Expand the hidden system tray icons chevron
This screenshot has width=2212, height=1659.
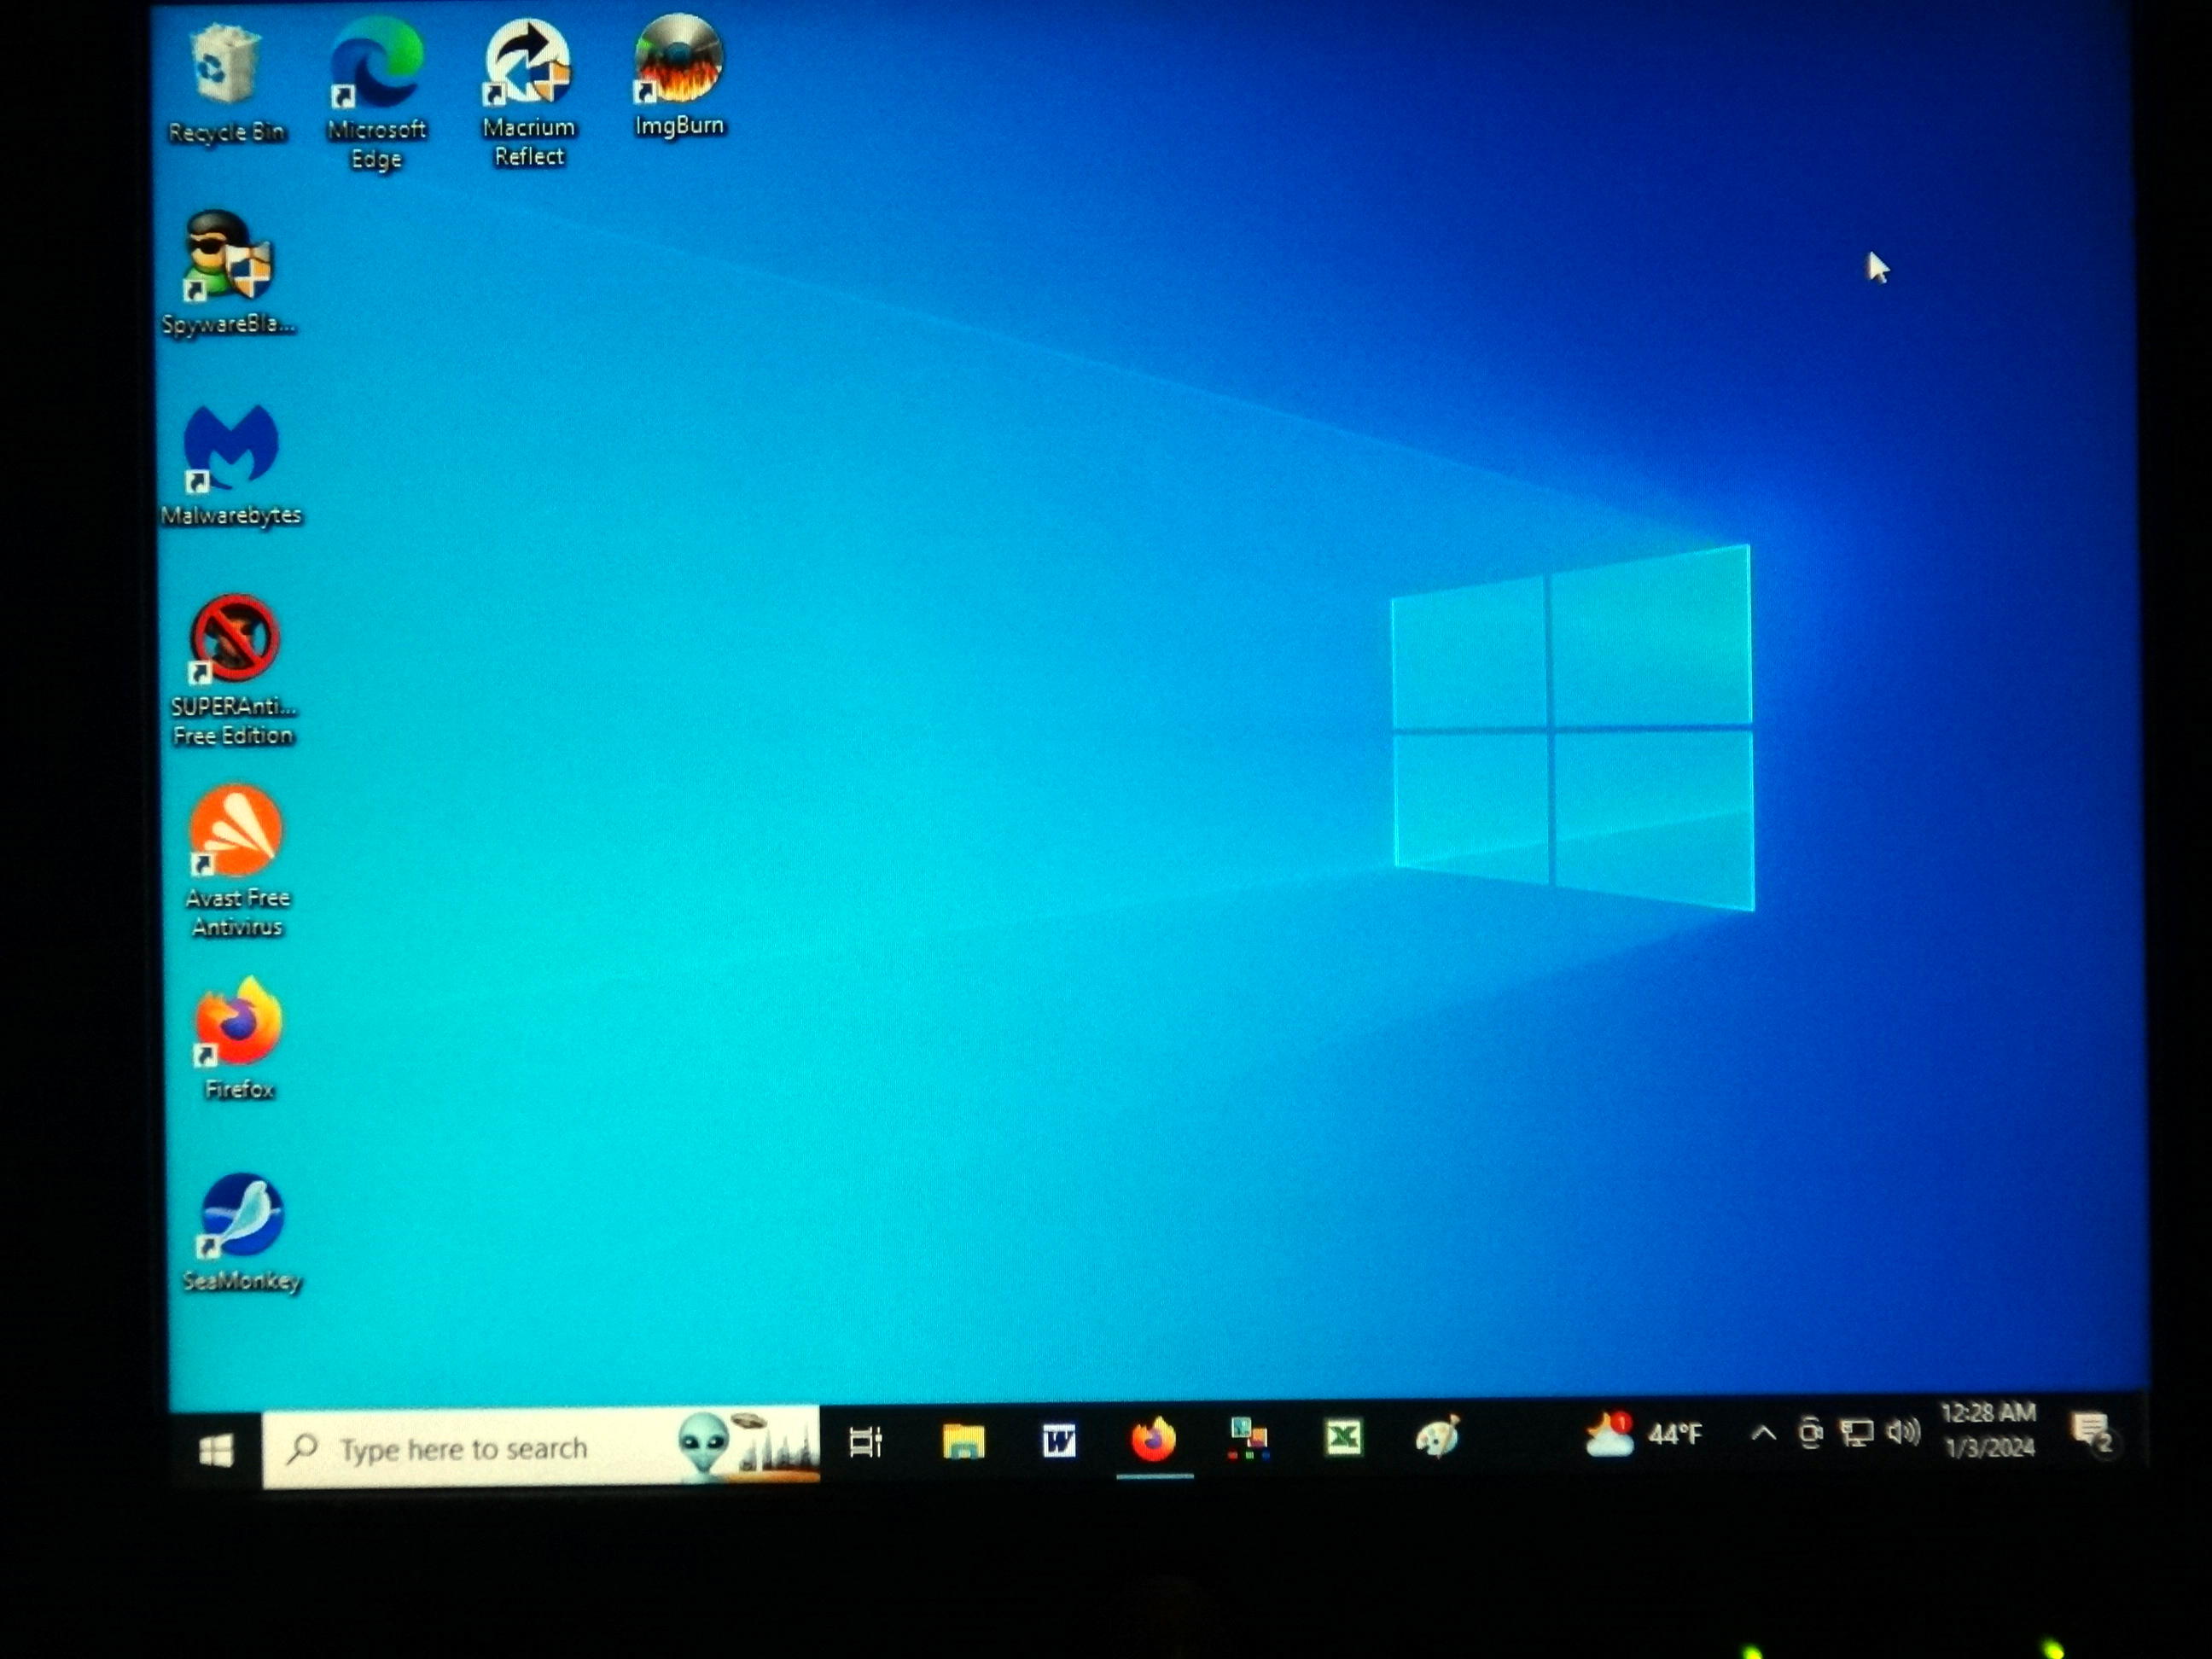[1764, 1433]
